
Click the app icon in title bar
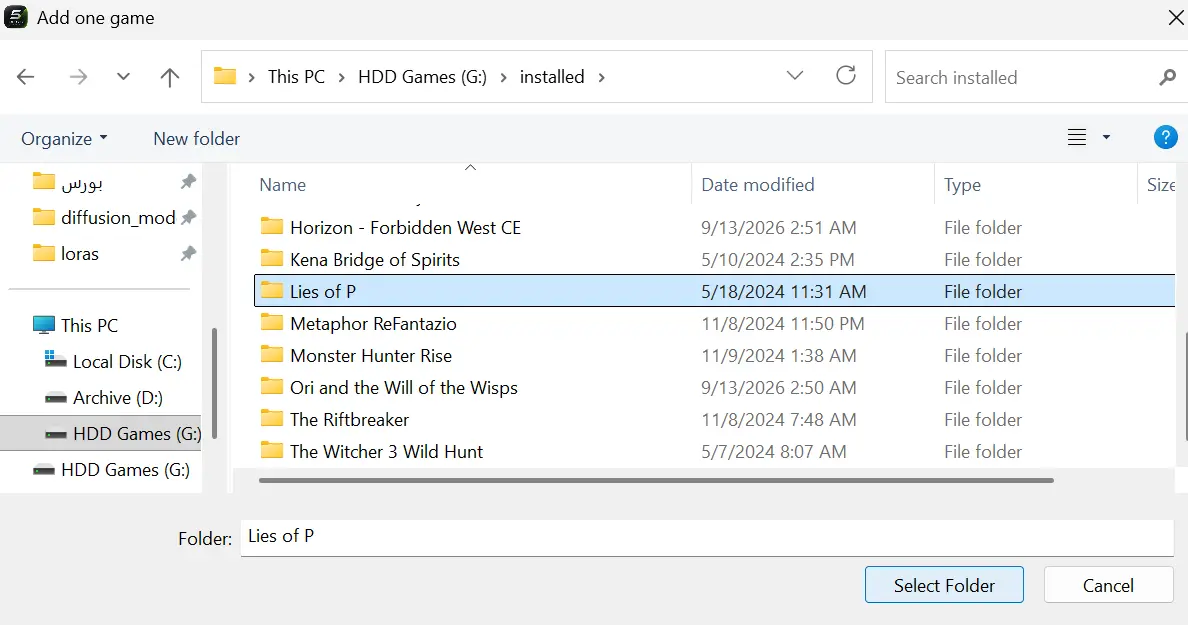coord(16,17)
